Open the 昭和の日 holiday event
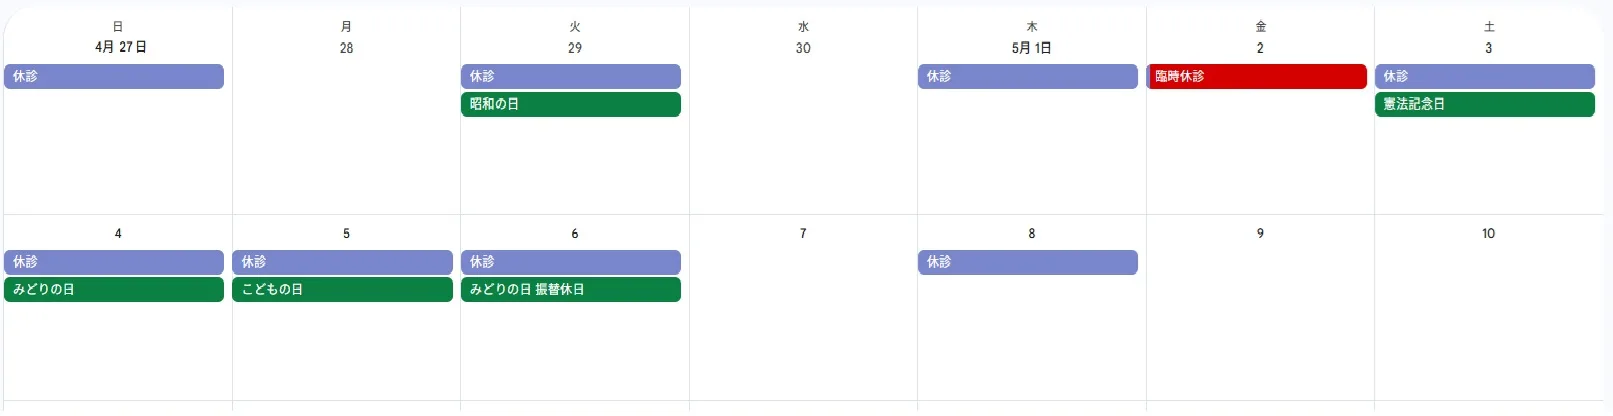Image resolution: width=1613 pixels, height=416 pixels. click(x=571, y=104)
